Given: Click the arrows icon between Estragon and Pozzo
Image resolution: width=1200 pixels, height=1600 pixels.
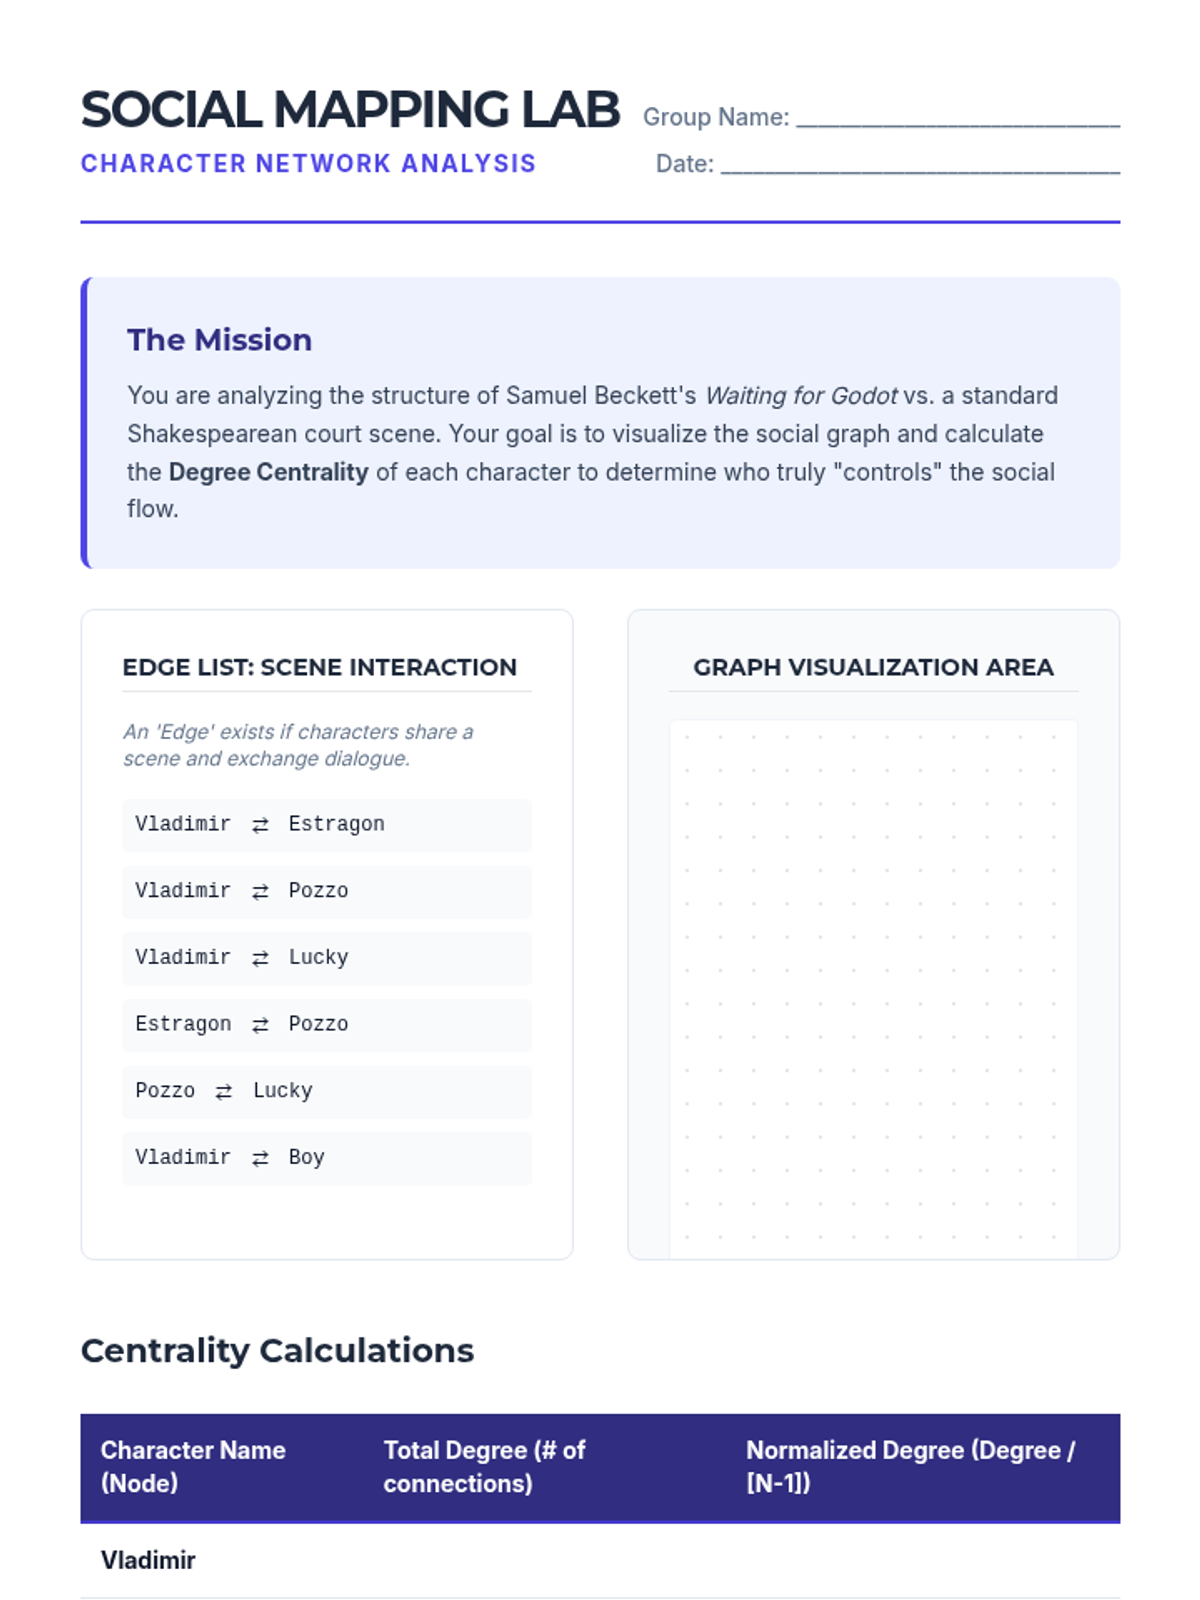Looking at the screenshot, I should (260, 1025).
